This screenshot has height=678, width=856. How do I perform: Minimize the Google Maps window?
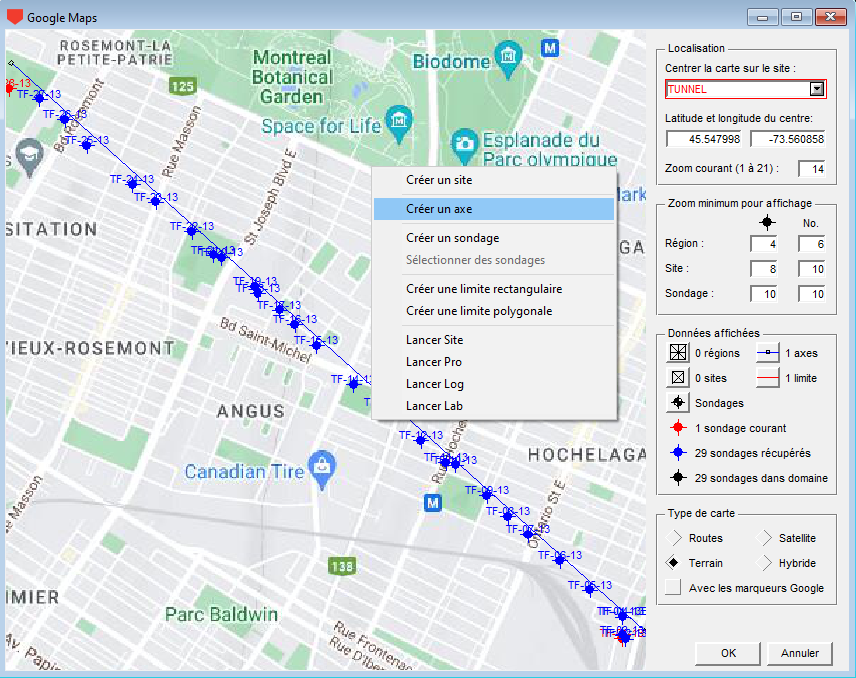(763, 17)
